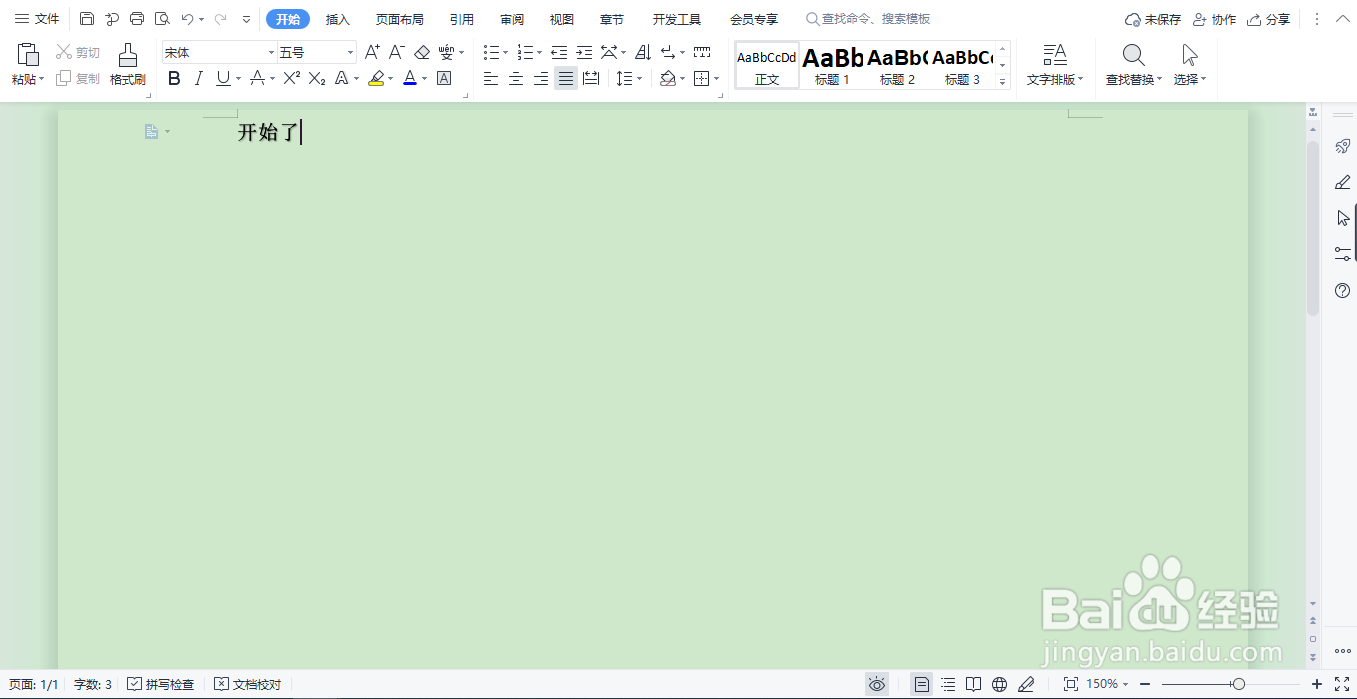
Task: Click the Save document icon
Action: 87,19
